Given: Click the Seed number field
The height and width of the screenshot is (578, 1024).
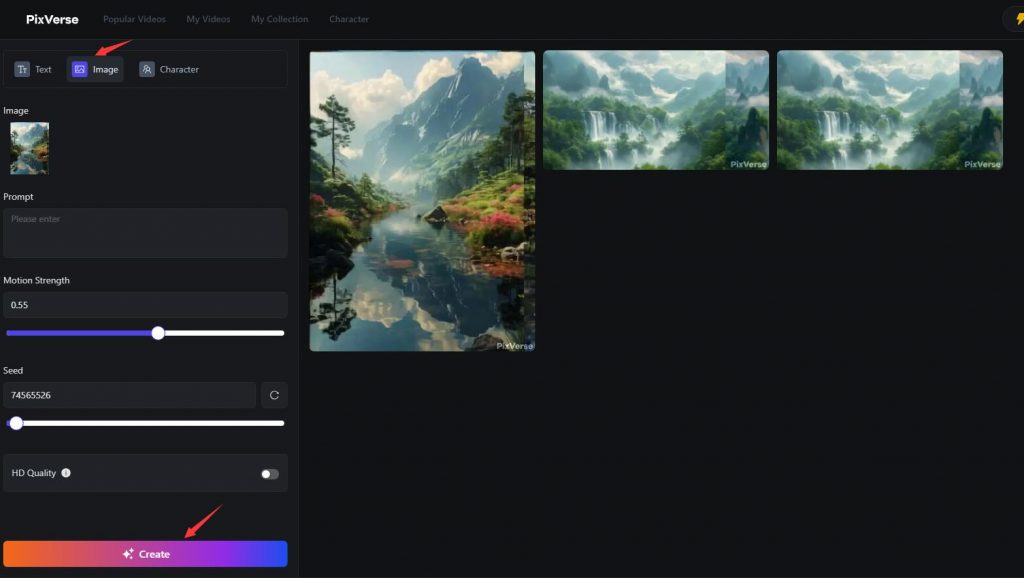Looking at the screenshot, I should tap(129, 395).
